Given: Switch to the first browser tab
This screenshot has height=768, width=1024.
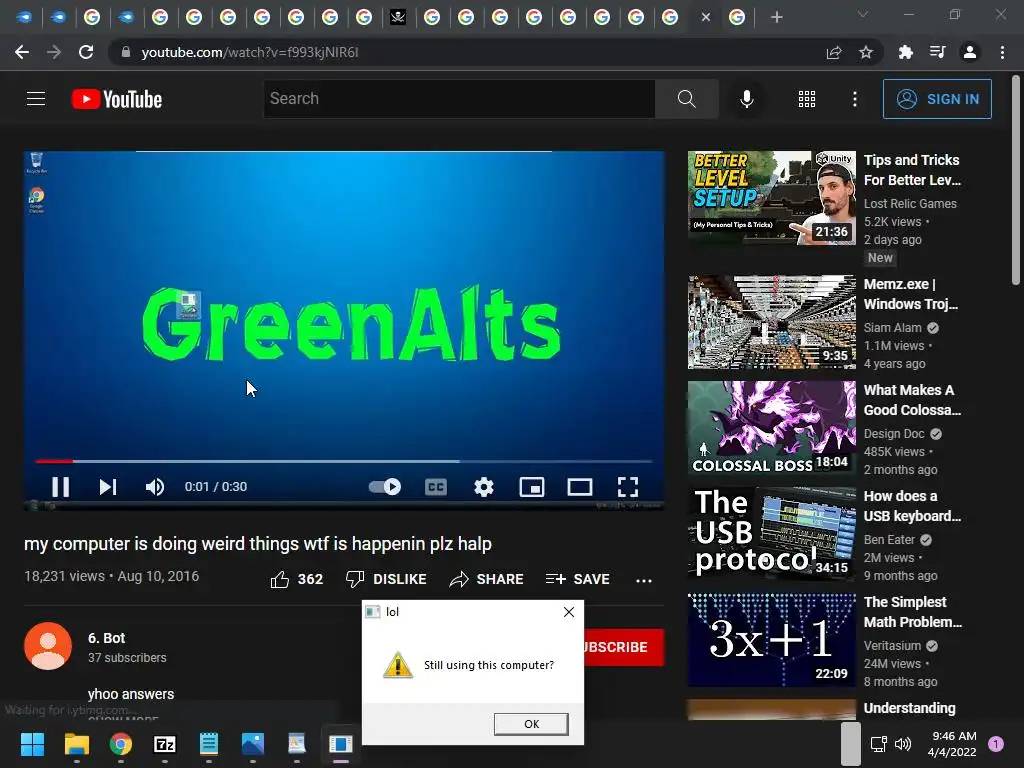Looking at the screenshot, I should pyautogui.click(x=24, y=17).
